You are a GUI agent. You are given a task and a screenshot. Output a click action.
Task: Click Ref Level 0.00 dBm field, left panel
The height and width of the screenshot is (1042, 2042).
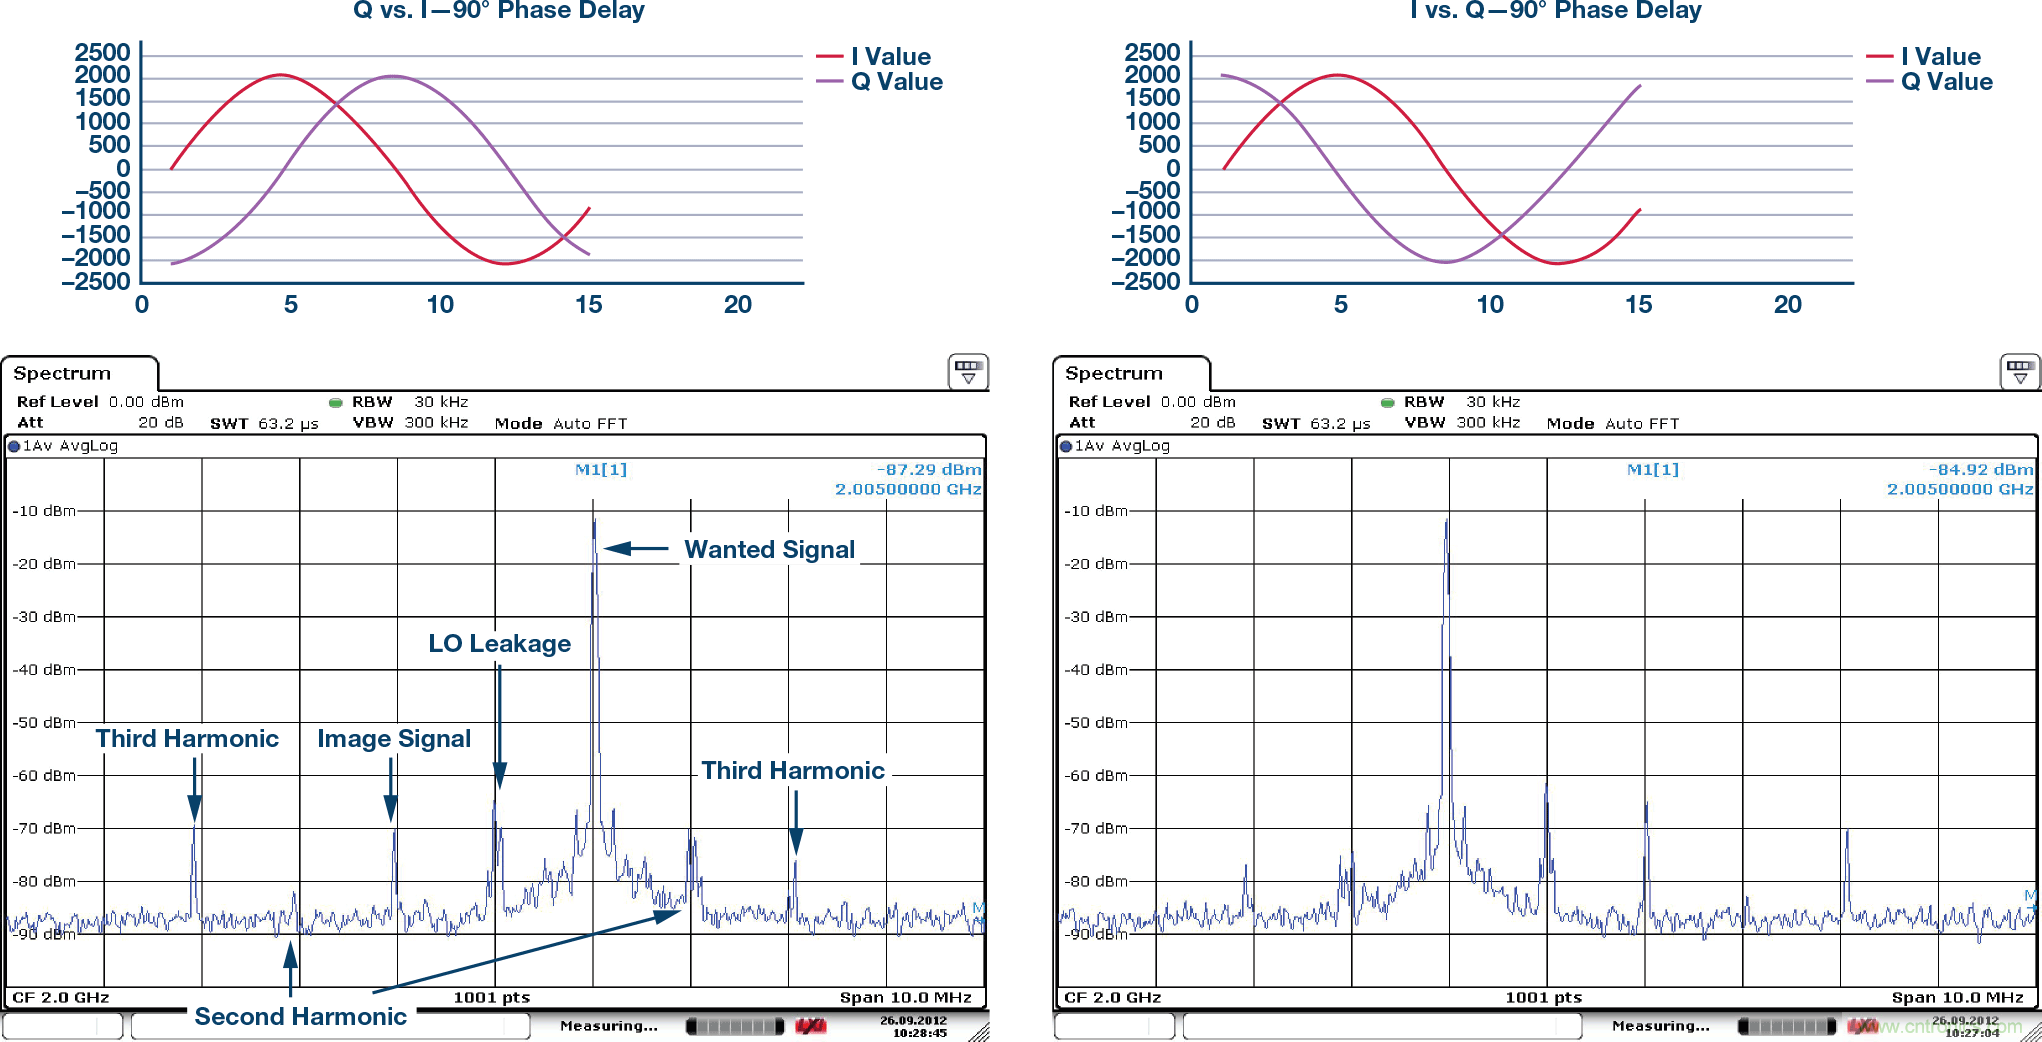[100, 402]
